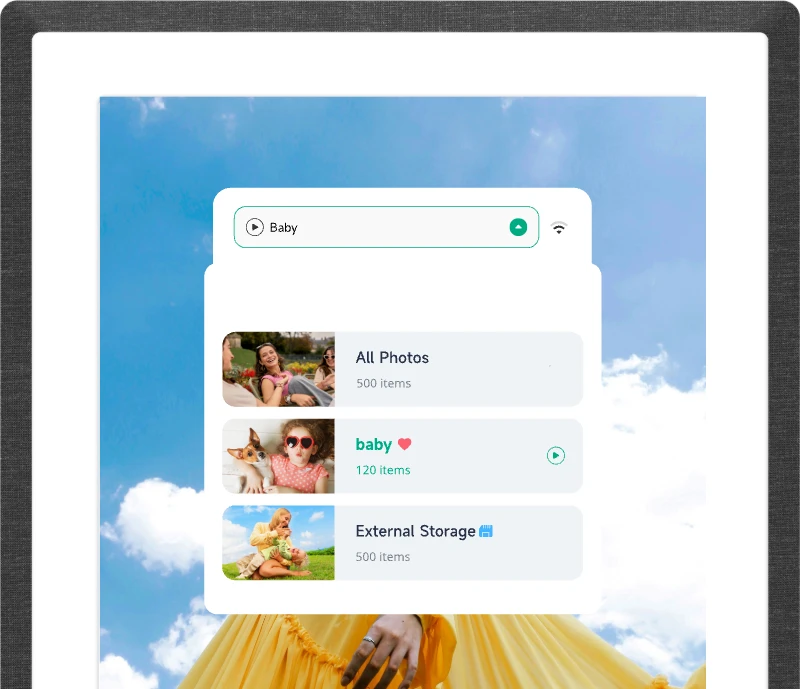Click the 500 items under External Storage
The width and height of the screenshot is (800, 689).
[383, 557]
